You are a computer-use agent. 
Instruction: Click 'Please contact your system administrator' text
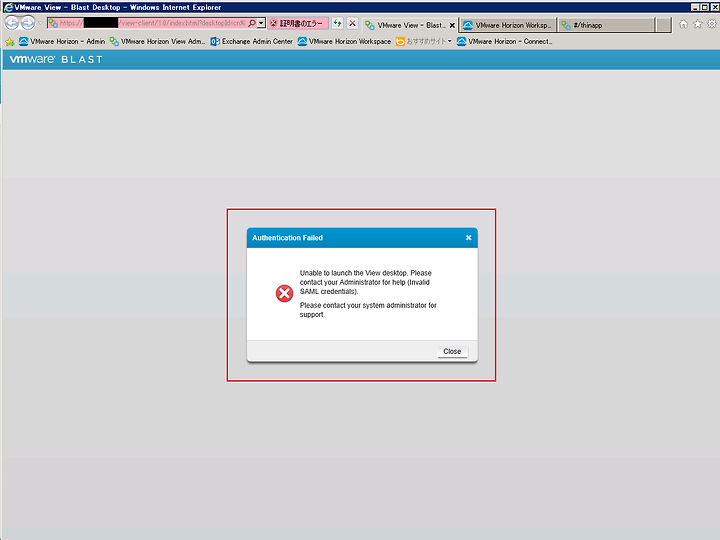[x=368, y=310]
